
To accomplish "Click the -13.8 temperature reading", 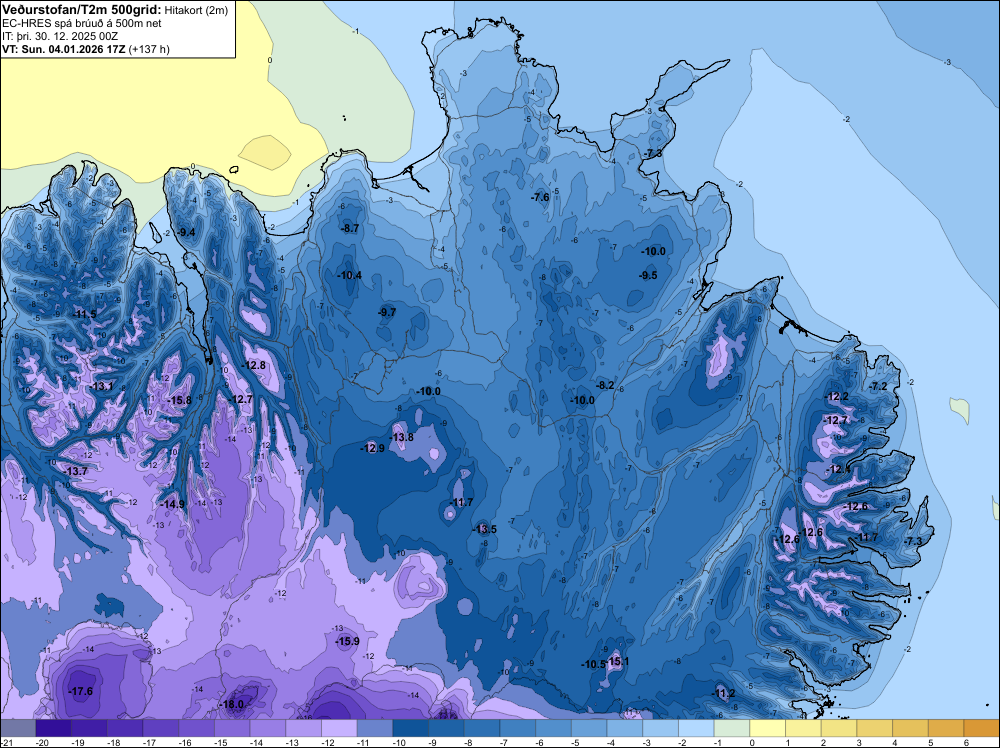I will point(402,437).
